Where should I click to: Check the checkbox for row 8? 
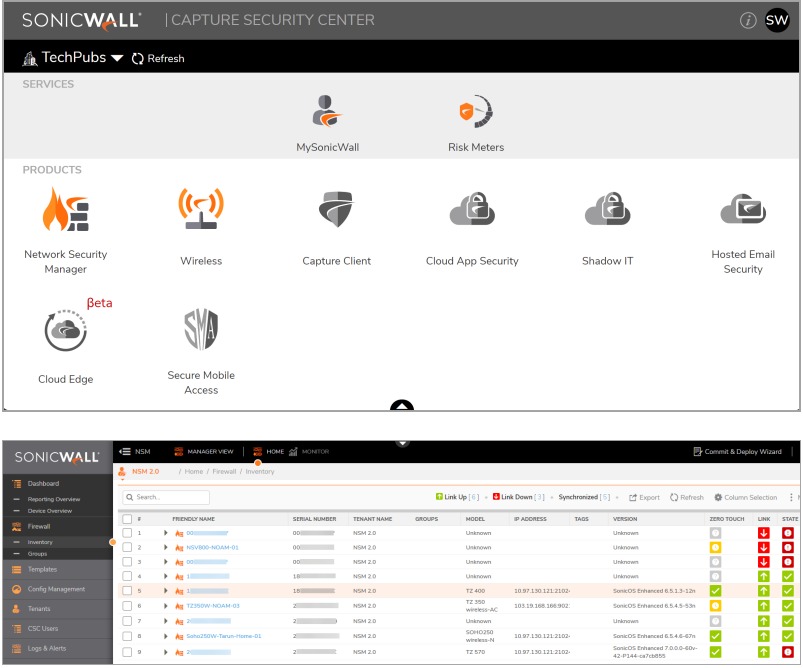[127, 636]
